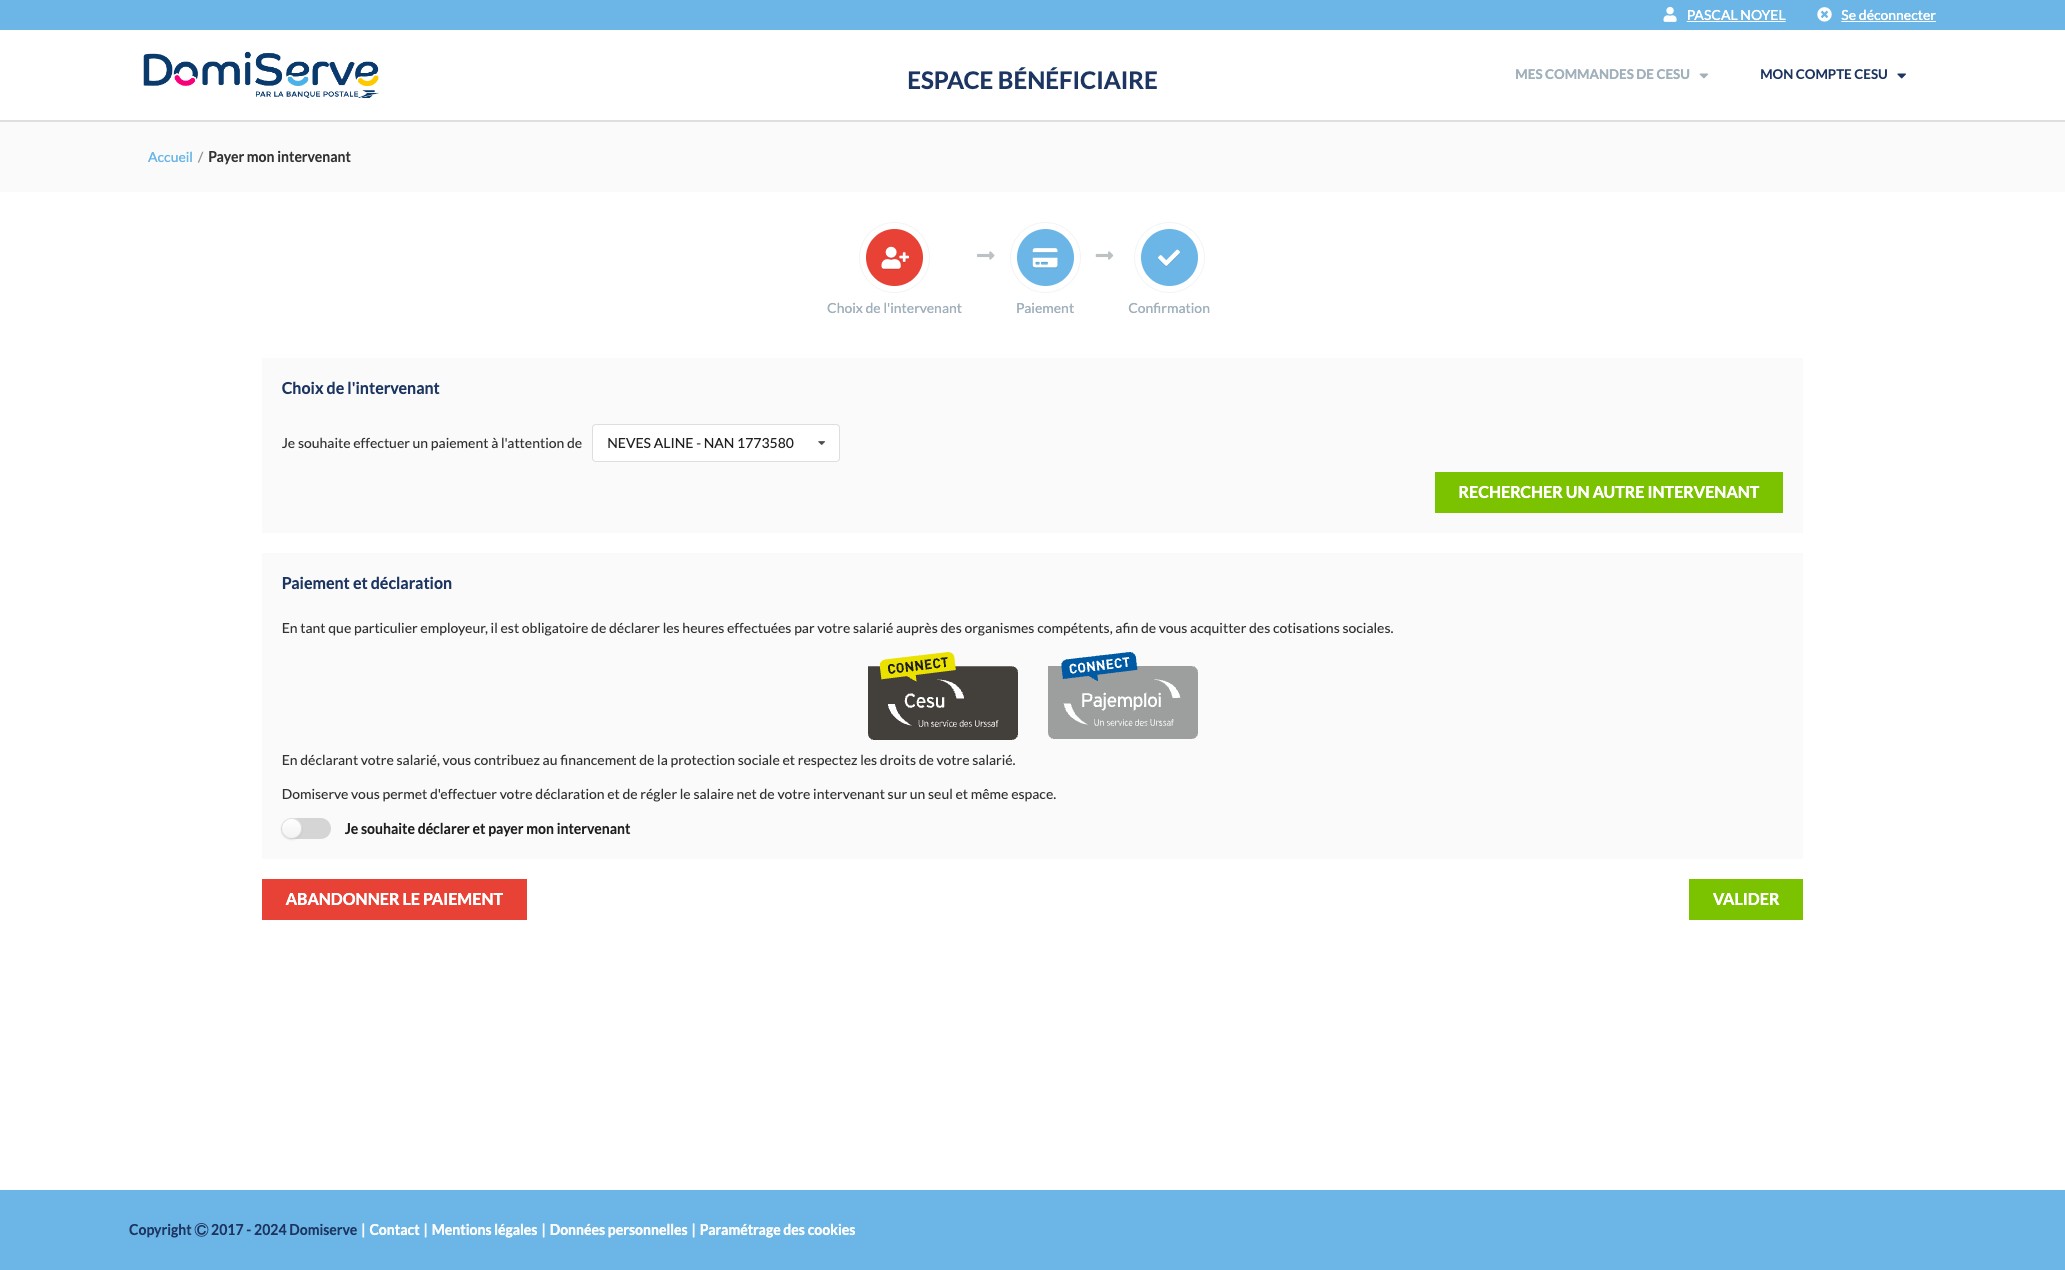Image resolution: width=2065 pixels, height=1270 pixels.
Task: Select the red Choix de l'intervenant step icon
Action: pos(894,257)
